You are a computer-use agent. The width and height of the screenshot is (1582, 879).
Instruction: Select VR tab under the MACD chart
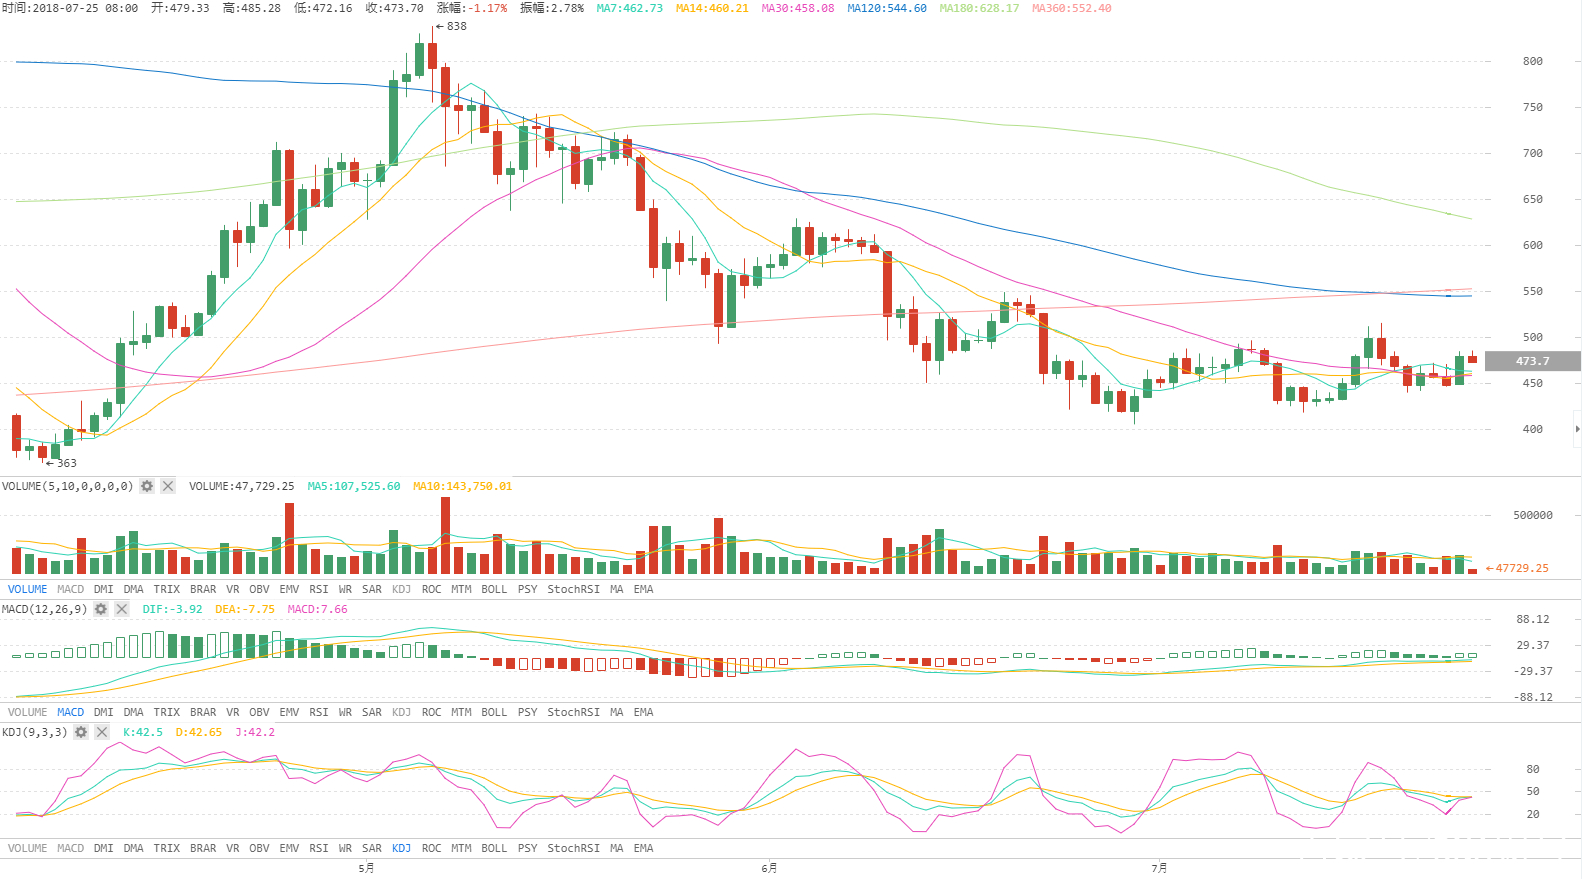[233, 712]
